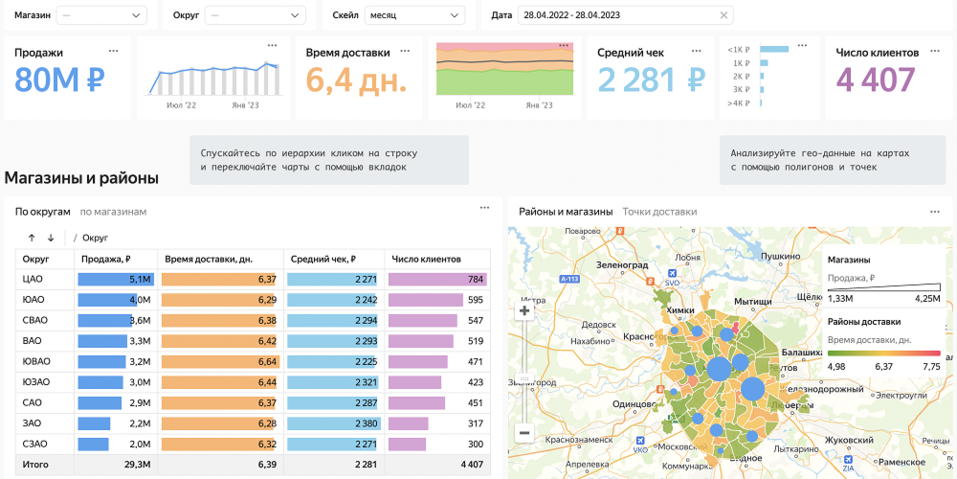957x479 pixels.
Task: Expand the Округ filter dropdown
Action: (252, 16)
